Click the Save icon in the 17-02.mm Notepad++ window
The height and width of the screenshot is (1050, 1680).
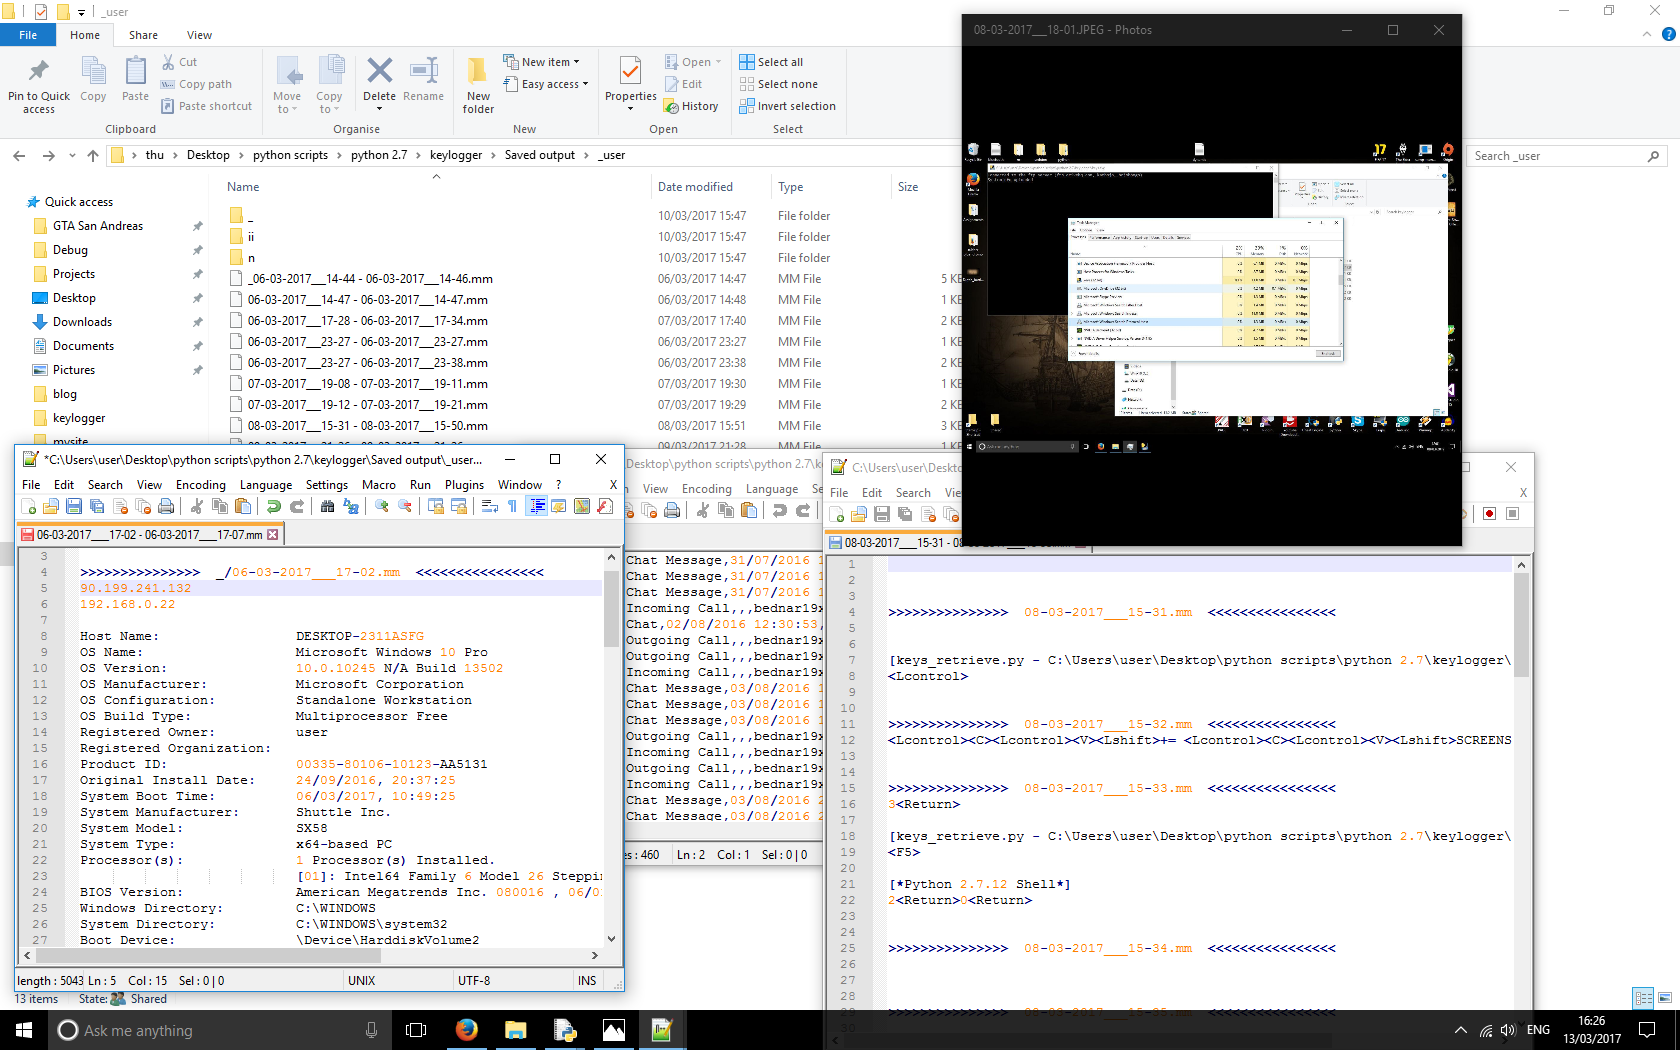74,507
